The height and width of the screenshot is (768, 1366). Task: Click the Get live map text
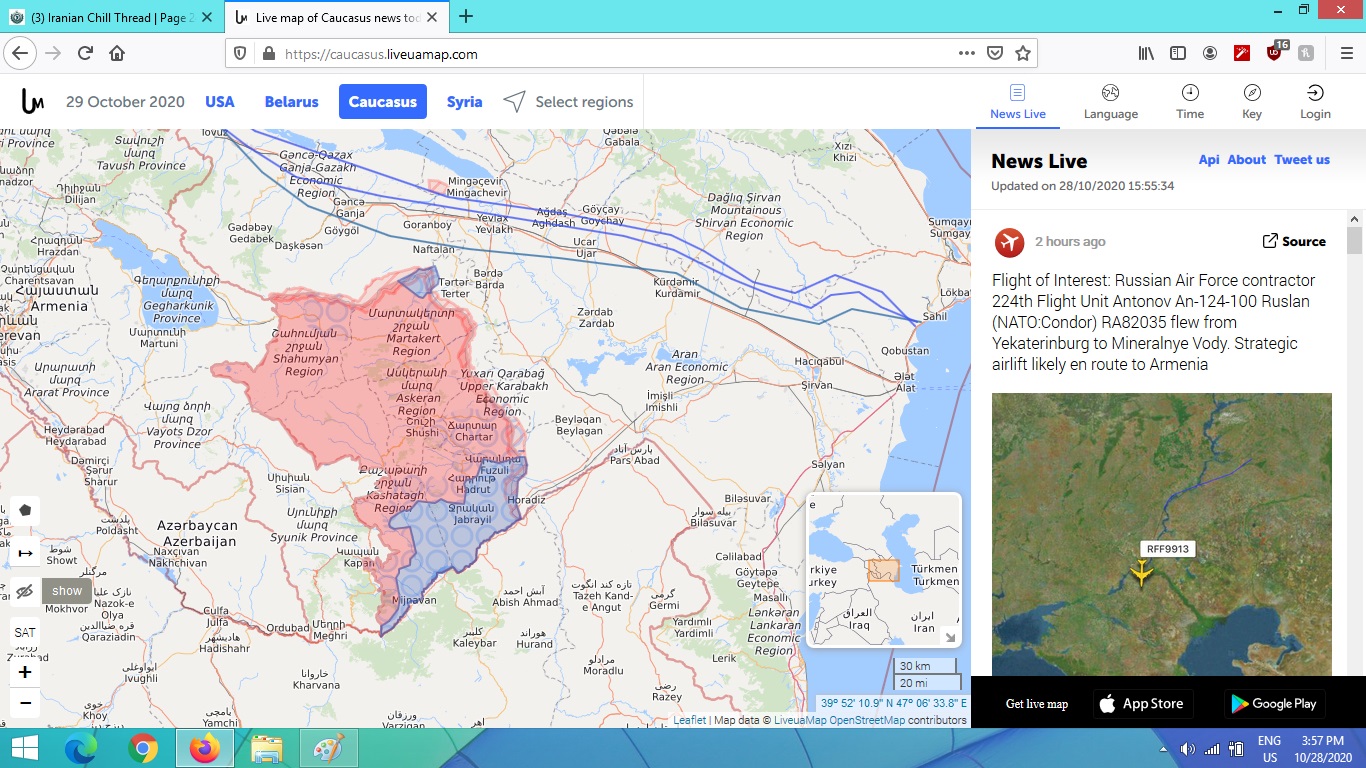(x=1037, y=704)
